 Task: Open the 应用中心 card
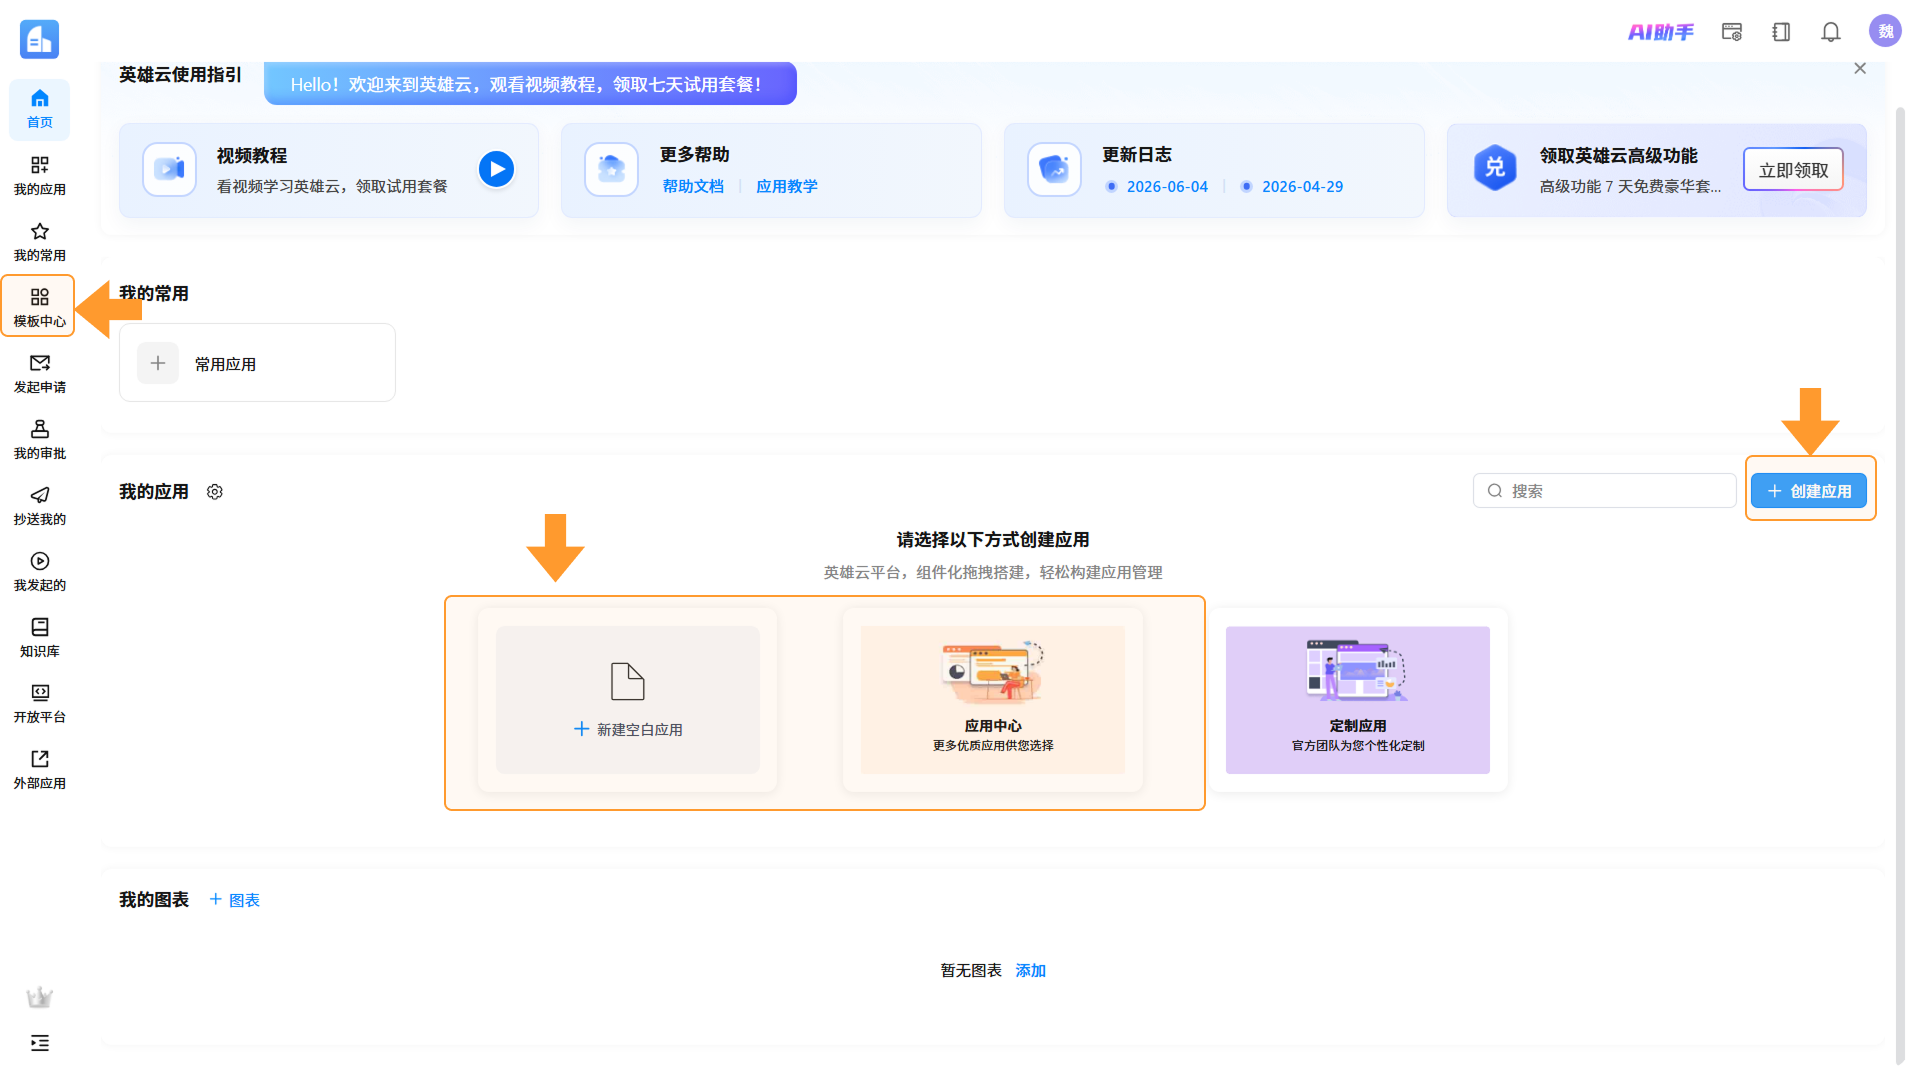coord(993,700)
